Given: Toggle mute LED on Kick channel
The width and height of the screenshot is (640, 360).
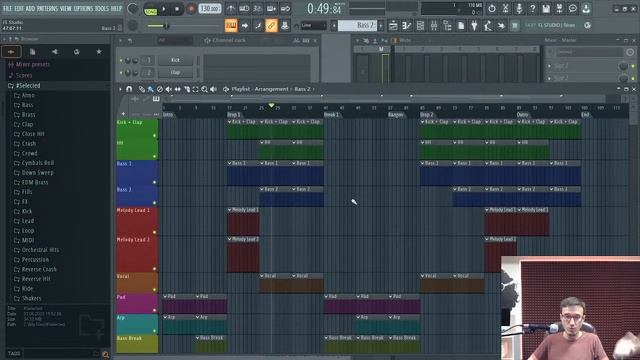Looking at the screenshot, I should pos(121,60).
